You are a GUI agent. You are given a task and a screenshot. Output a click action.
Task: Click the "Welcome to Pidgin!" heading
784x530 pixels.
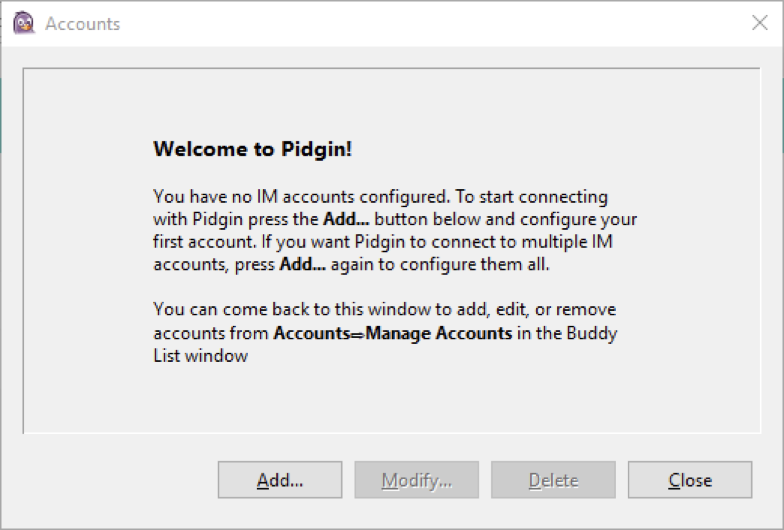pos(252,150)
